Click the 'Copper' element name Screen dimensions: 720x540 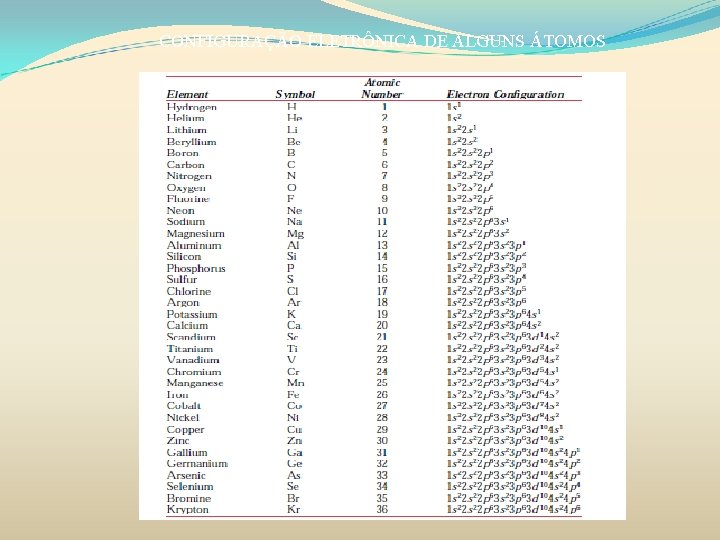click(185, 430)
